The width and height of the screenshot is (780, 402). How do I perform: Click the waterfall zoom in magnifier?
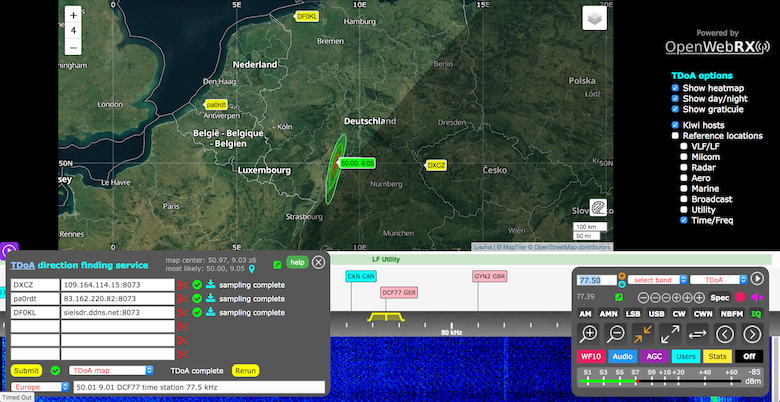(x=589, y=334)
